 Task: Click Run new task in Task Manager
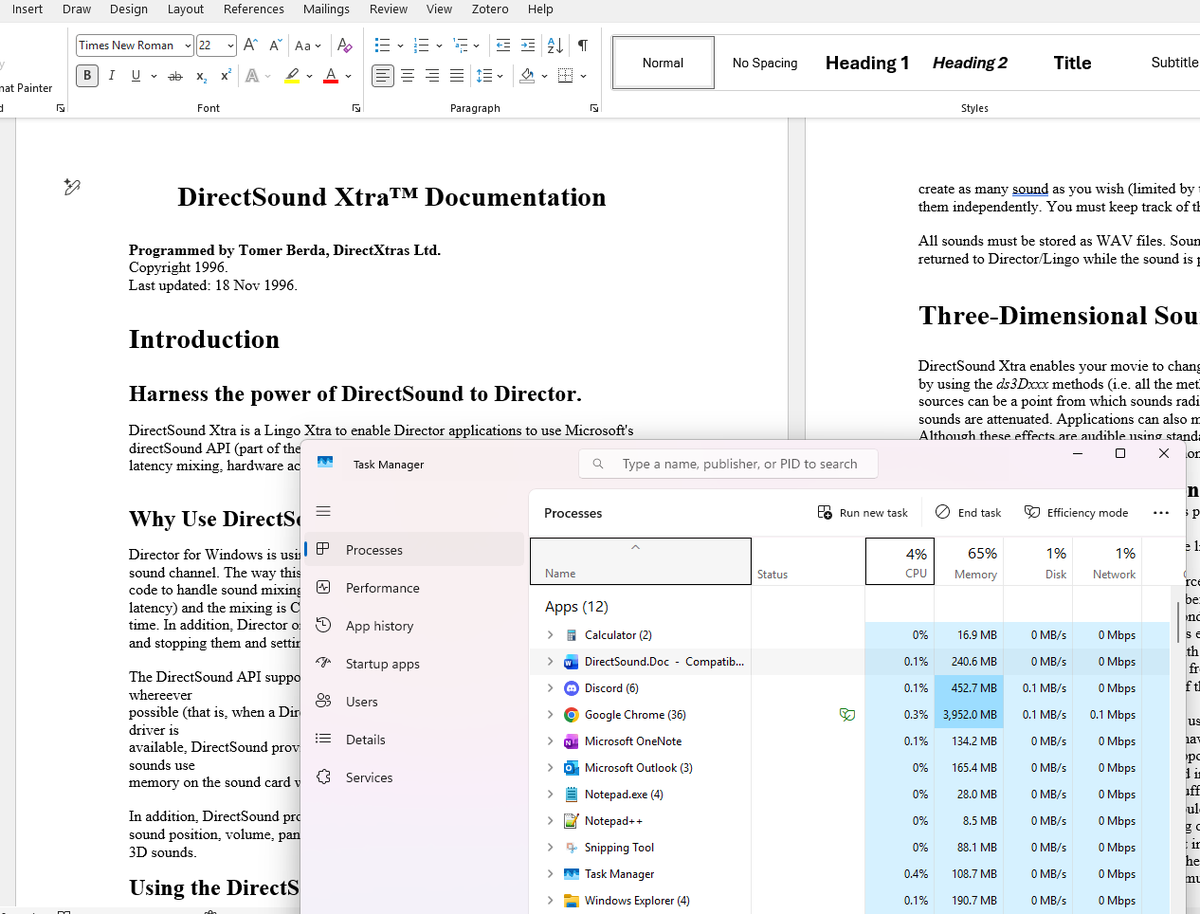point(862,512)
